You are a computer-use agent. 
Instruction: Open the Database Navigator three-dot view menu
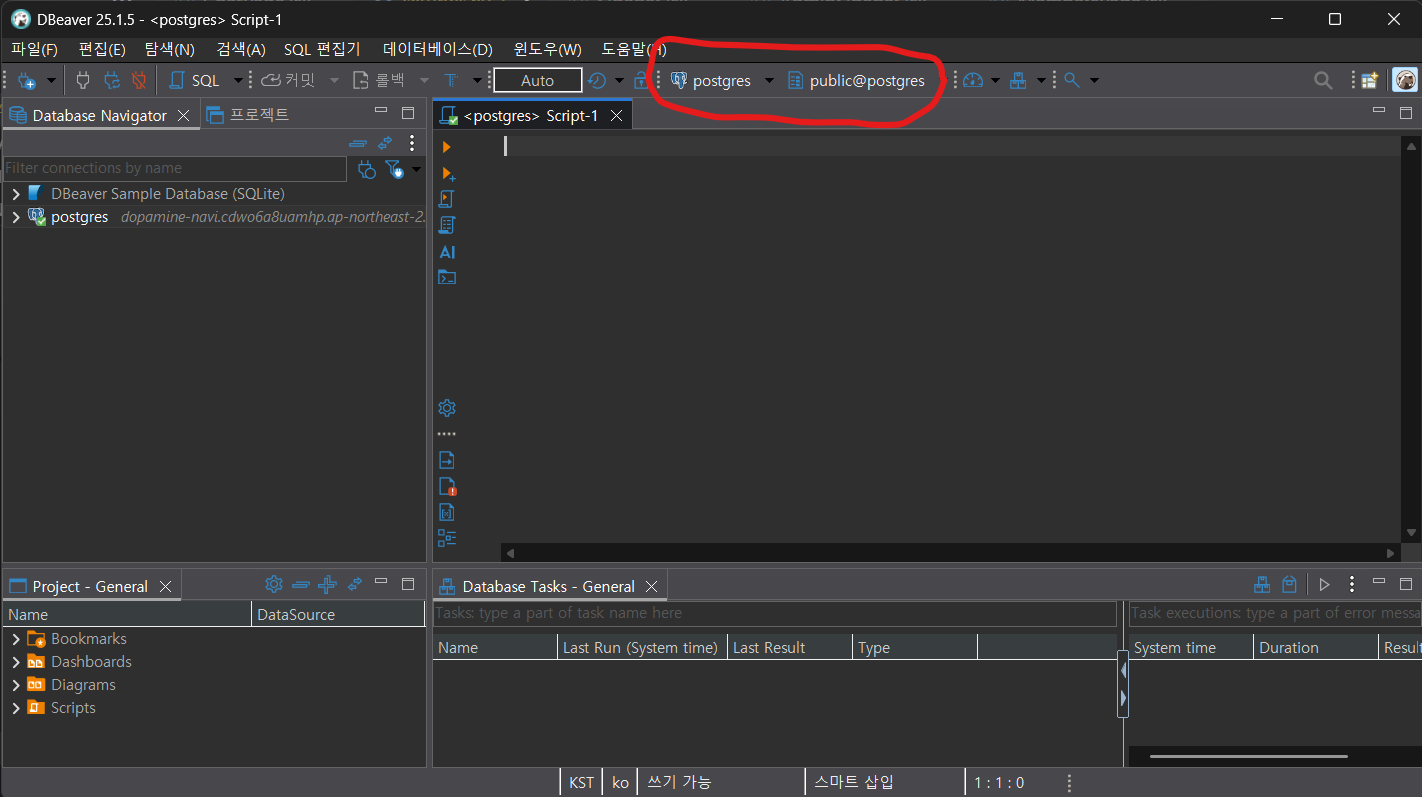(411, 143)
